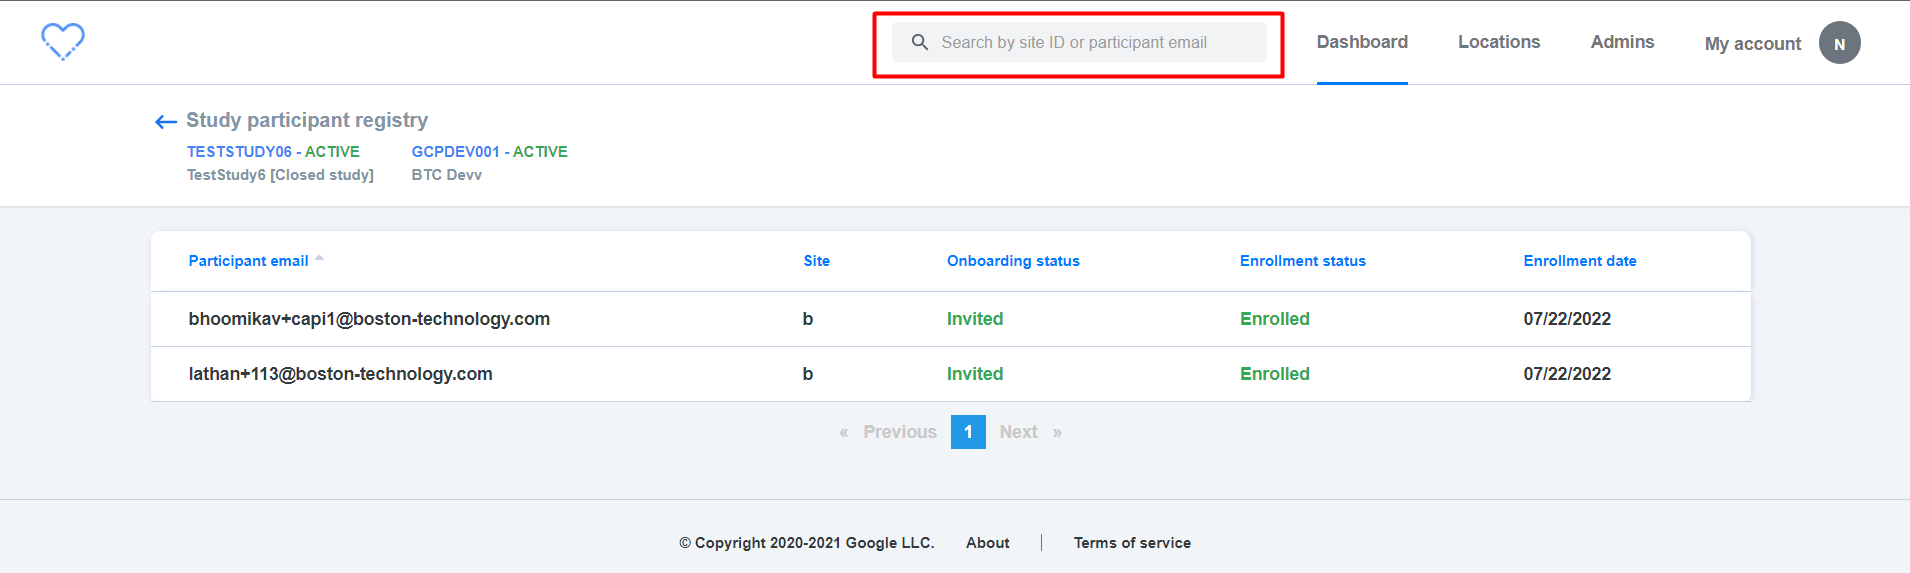Sort by Enrollment status column
This screenshot has height=573, width=1910.
pyautogui.click(x=1302, y=261)
